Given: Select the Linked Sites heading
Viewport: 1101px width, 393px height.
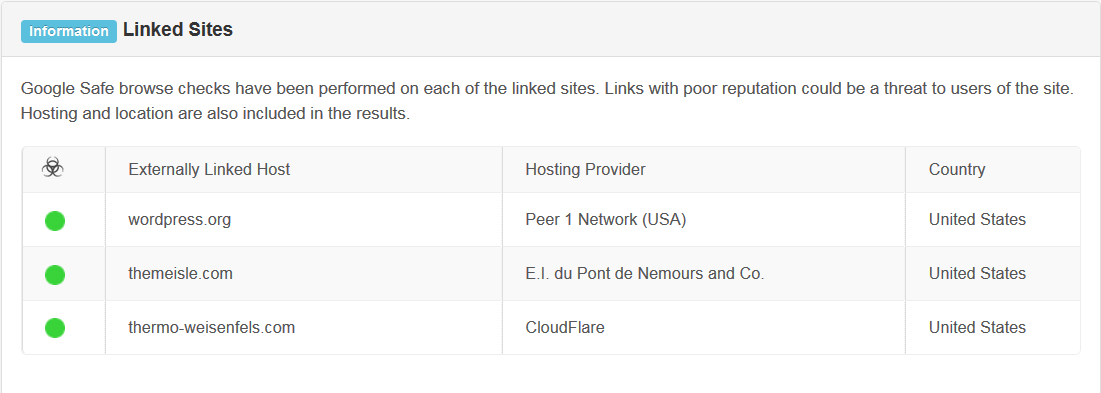Looking at the screenshot, I should 178,29.
